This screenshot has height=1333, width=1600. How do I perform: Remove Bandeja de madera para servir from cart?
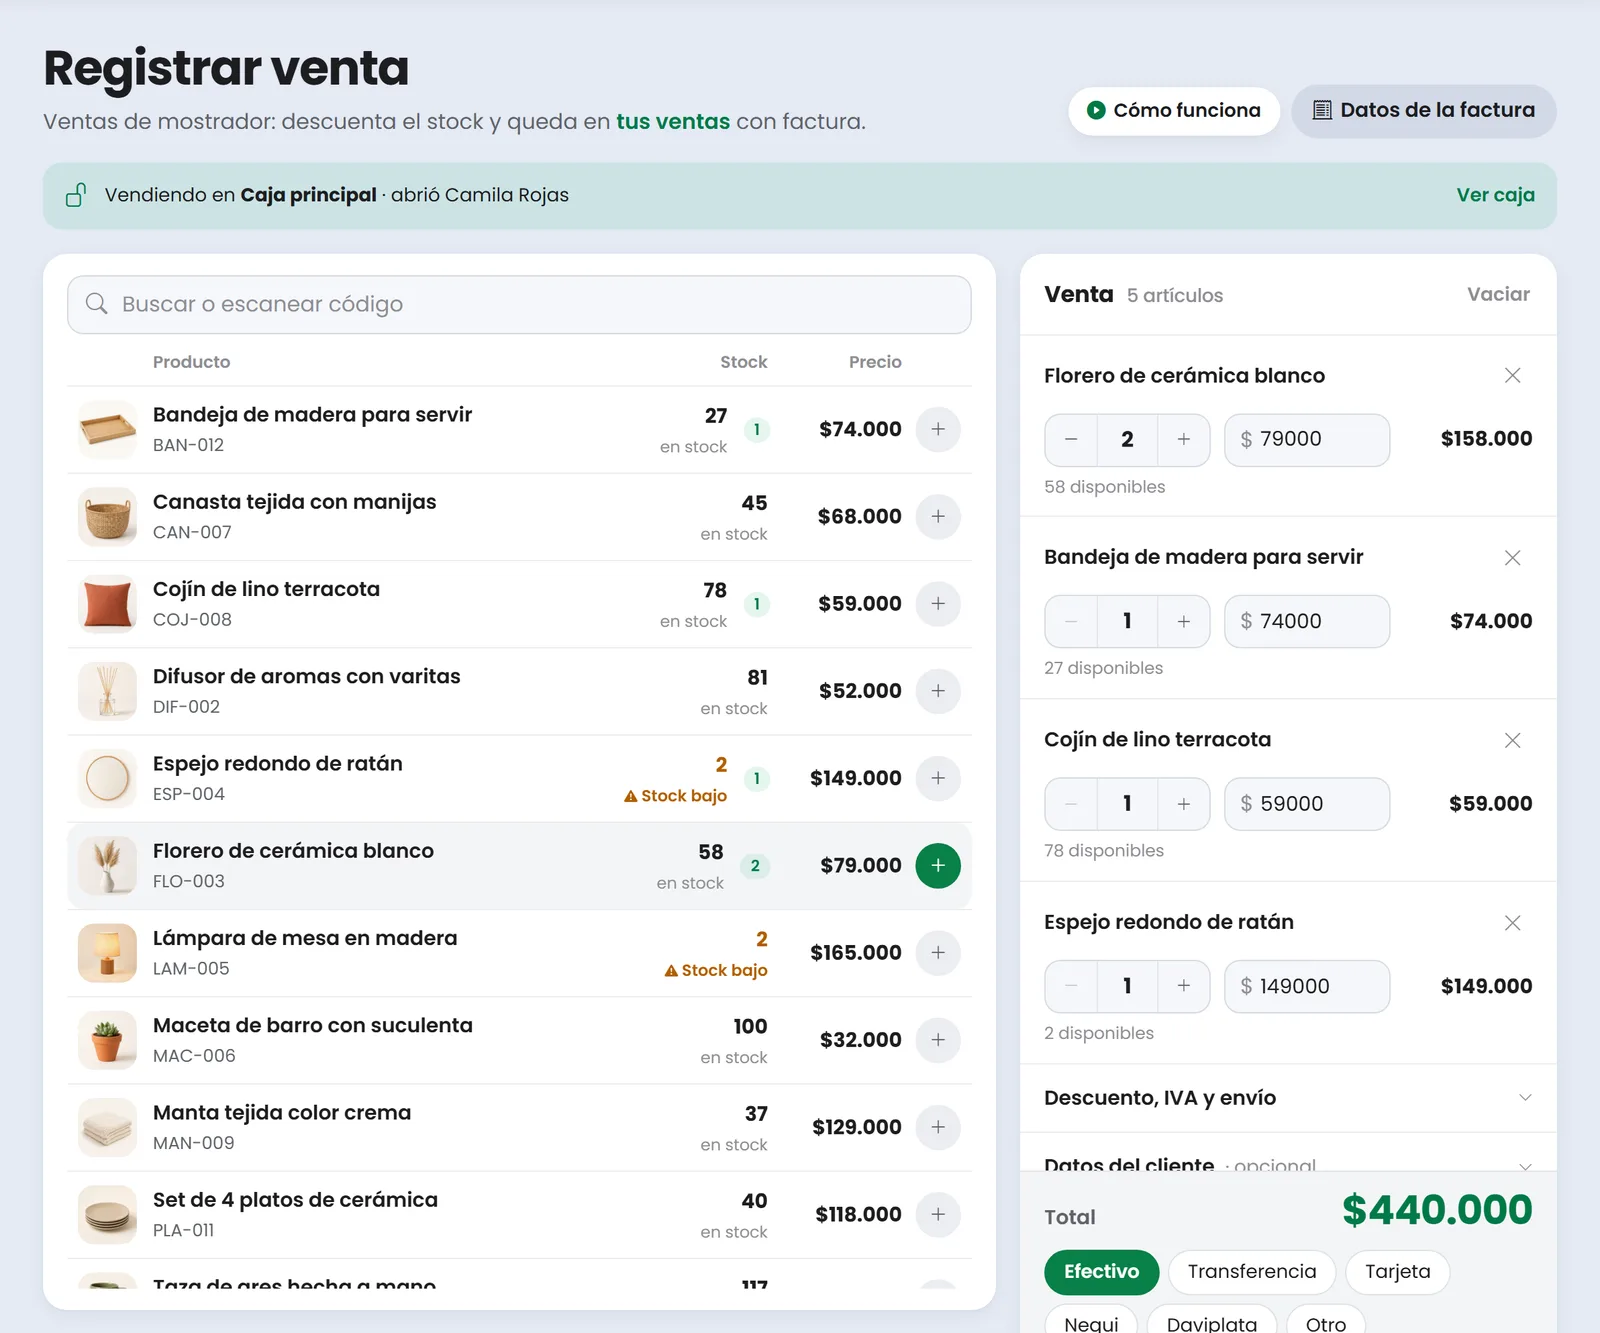[1512, 557]
